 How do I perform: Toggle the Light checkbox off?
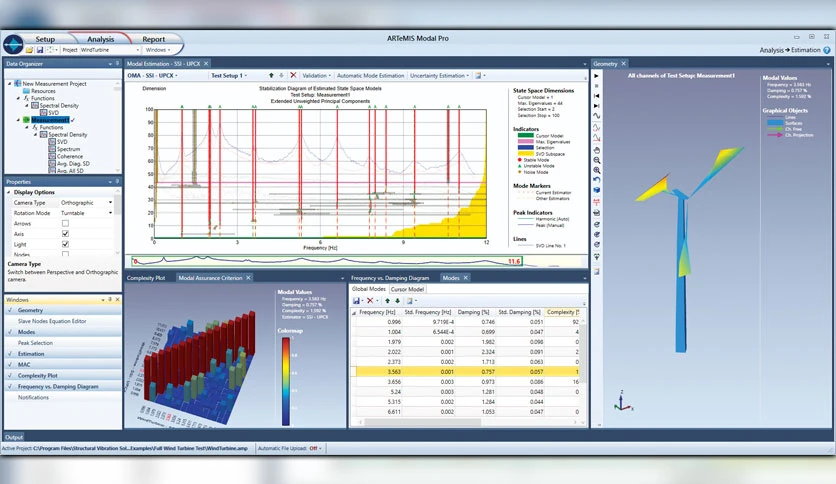pos(65,244)
